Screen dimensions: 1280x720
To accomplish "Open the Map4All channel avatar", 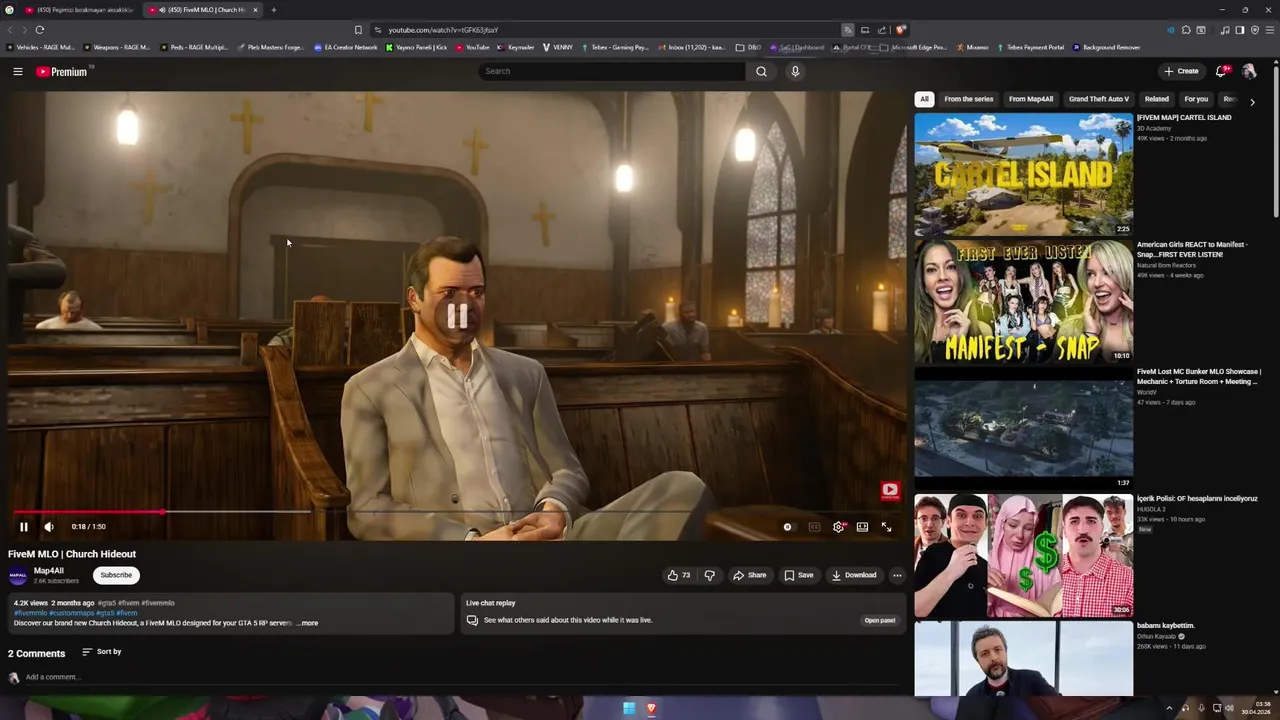I will 17,575.
